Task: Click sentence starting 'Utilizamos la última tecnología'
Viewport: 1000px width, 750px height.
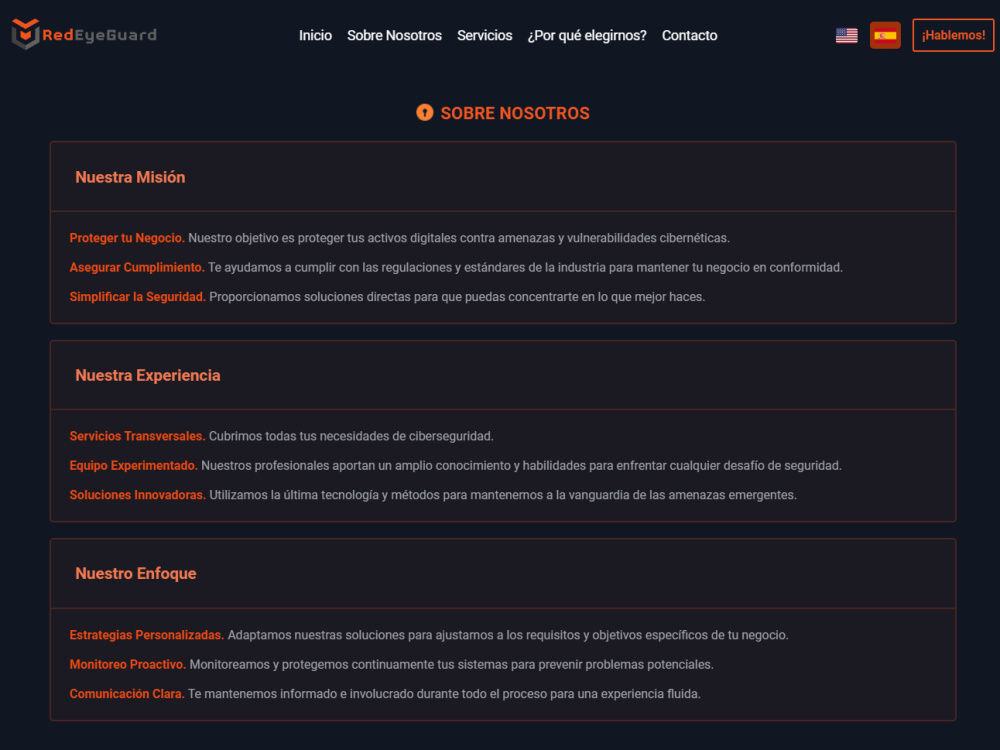Action: tap(503, 495)
